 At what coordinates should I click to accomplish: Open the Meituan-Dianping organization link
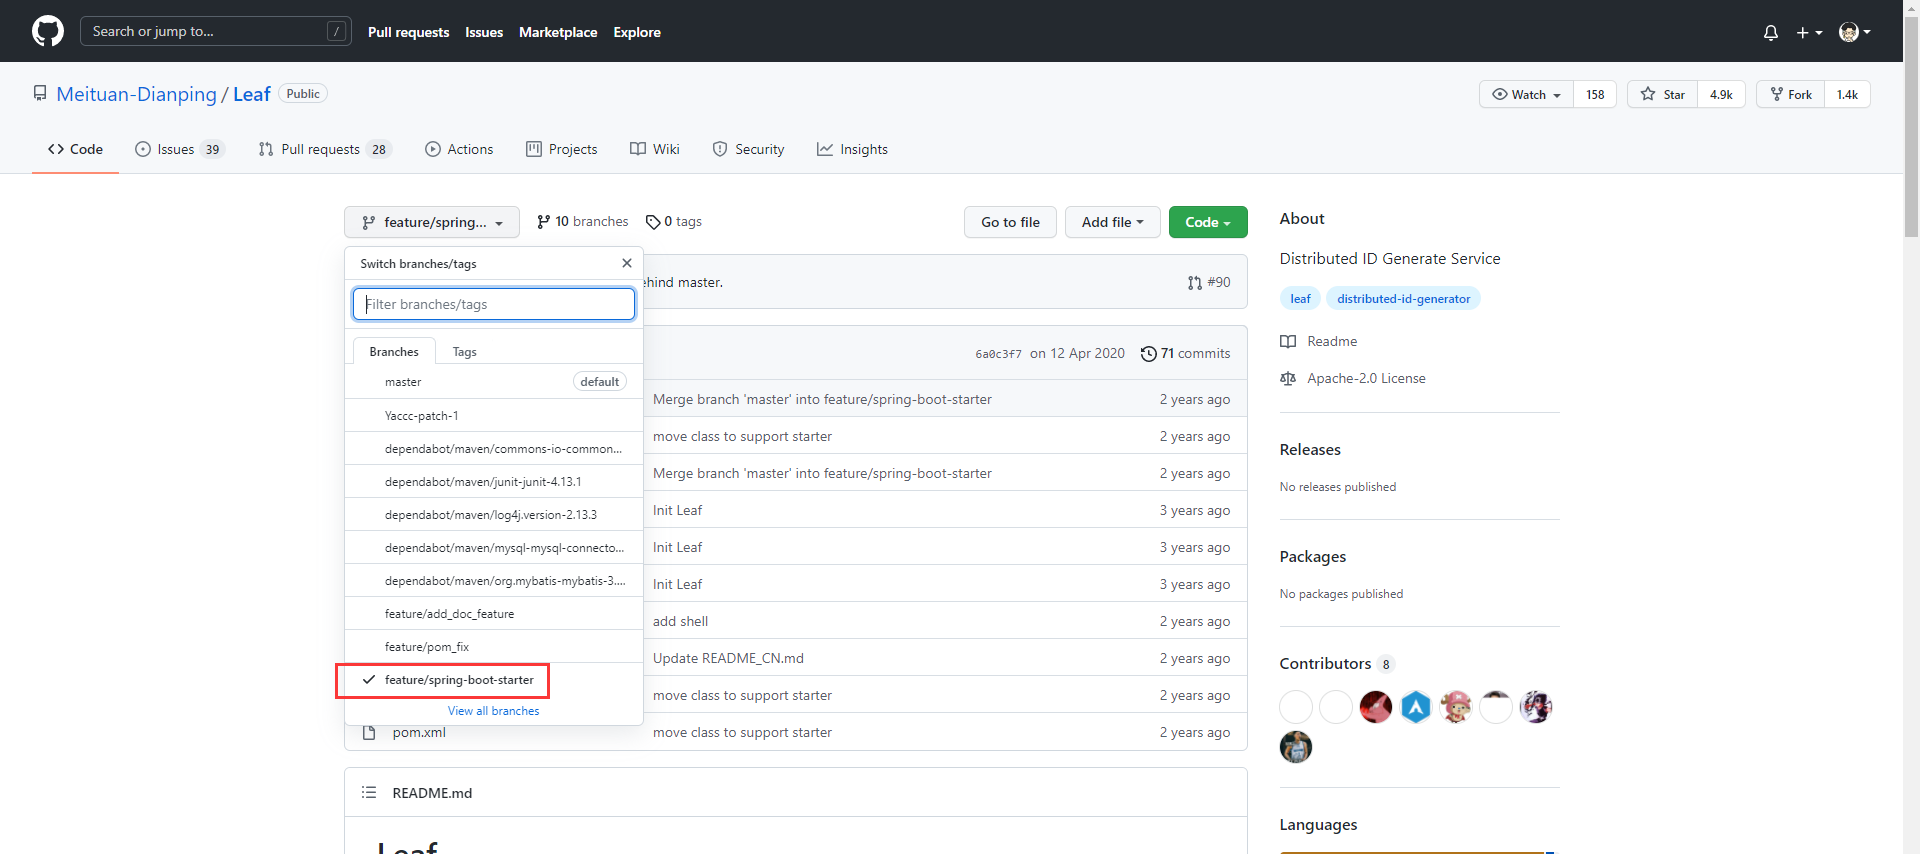point(136,94)
